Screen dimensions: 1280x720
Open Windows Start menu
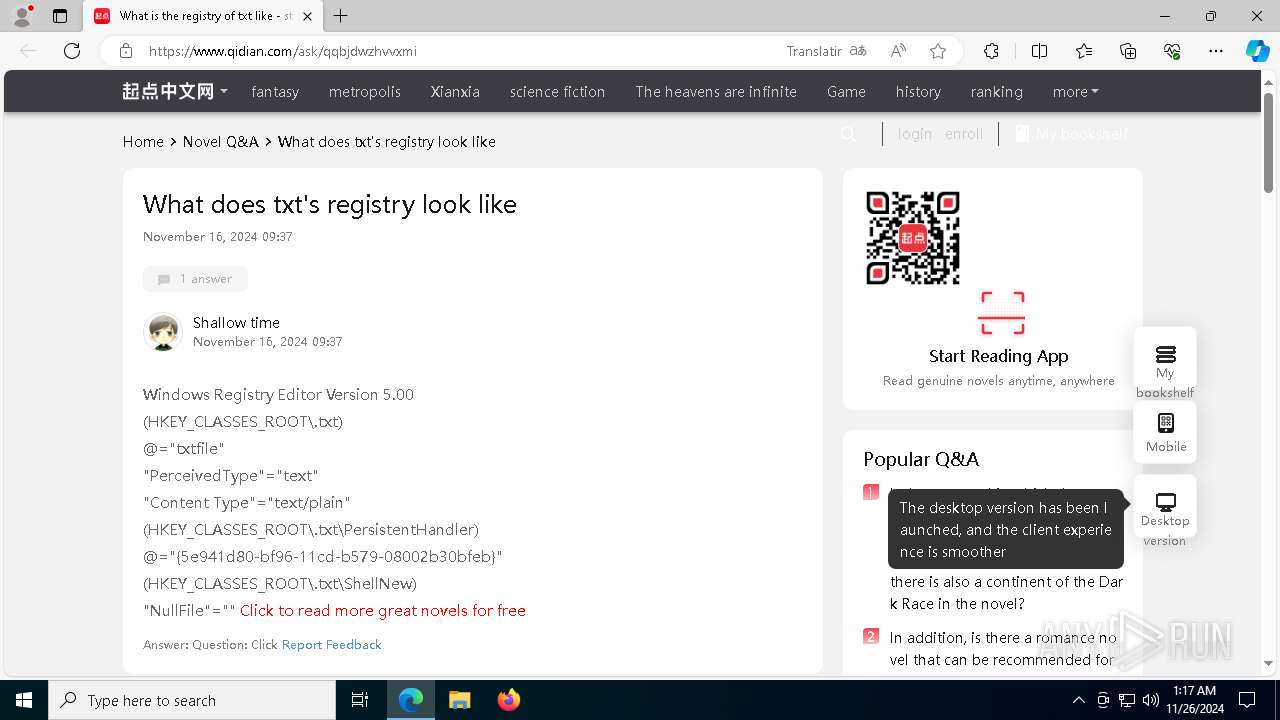(24, 700)
